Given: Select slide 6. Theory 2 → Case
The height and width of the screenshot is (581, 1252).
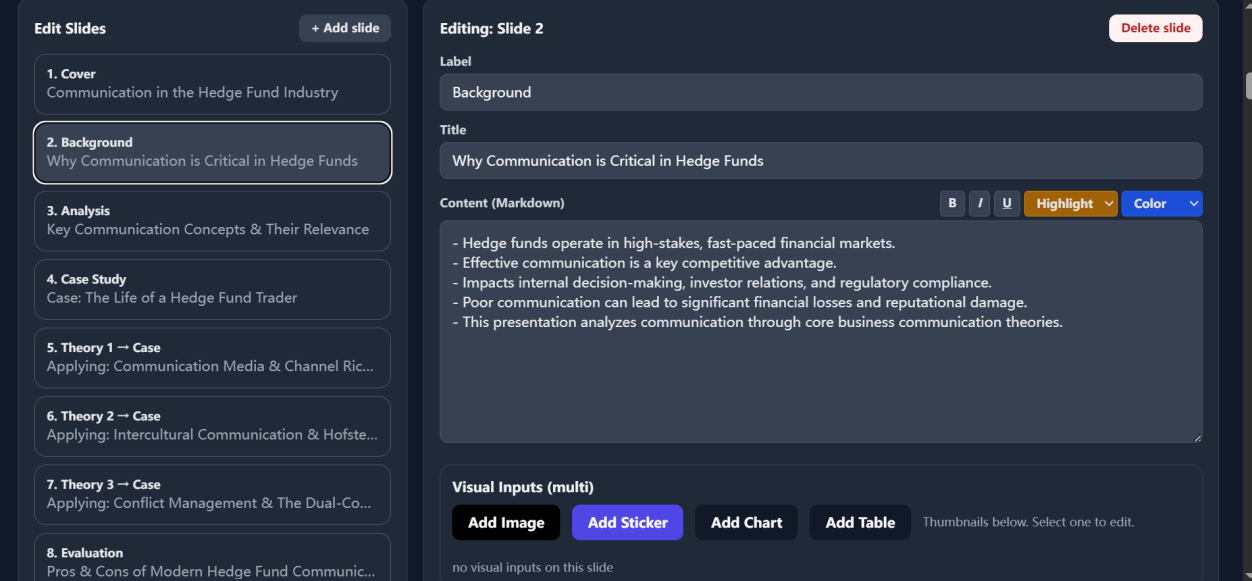Looking at the screenshot, I should click(x=212, y=426).
